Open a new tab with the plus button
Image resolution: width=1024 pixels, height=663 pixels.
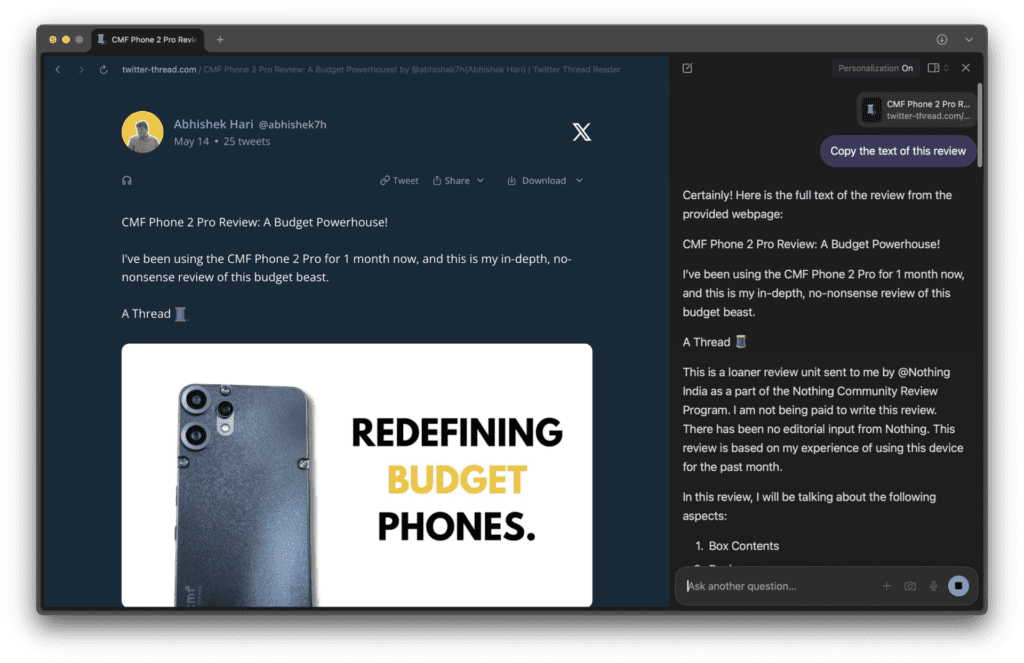pyautogui.click(x=220, y=40)
